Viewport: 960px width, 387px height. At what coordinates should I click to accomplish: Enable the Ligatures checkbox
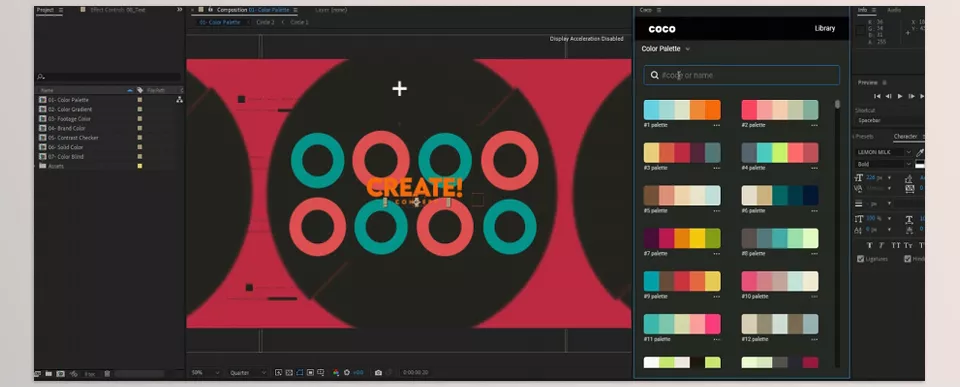861,259
